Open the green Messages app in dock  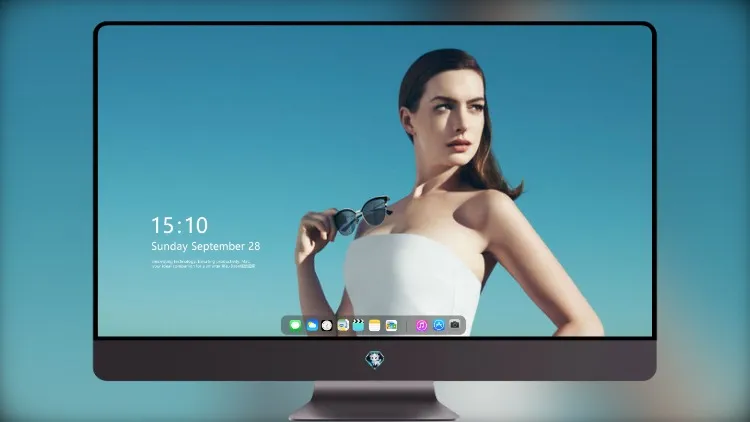pyautogui.click(x=295, y=326)
